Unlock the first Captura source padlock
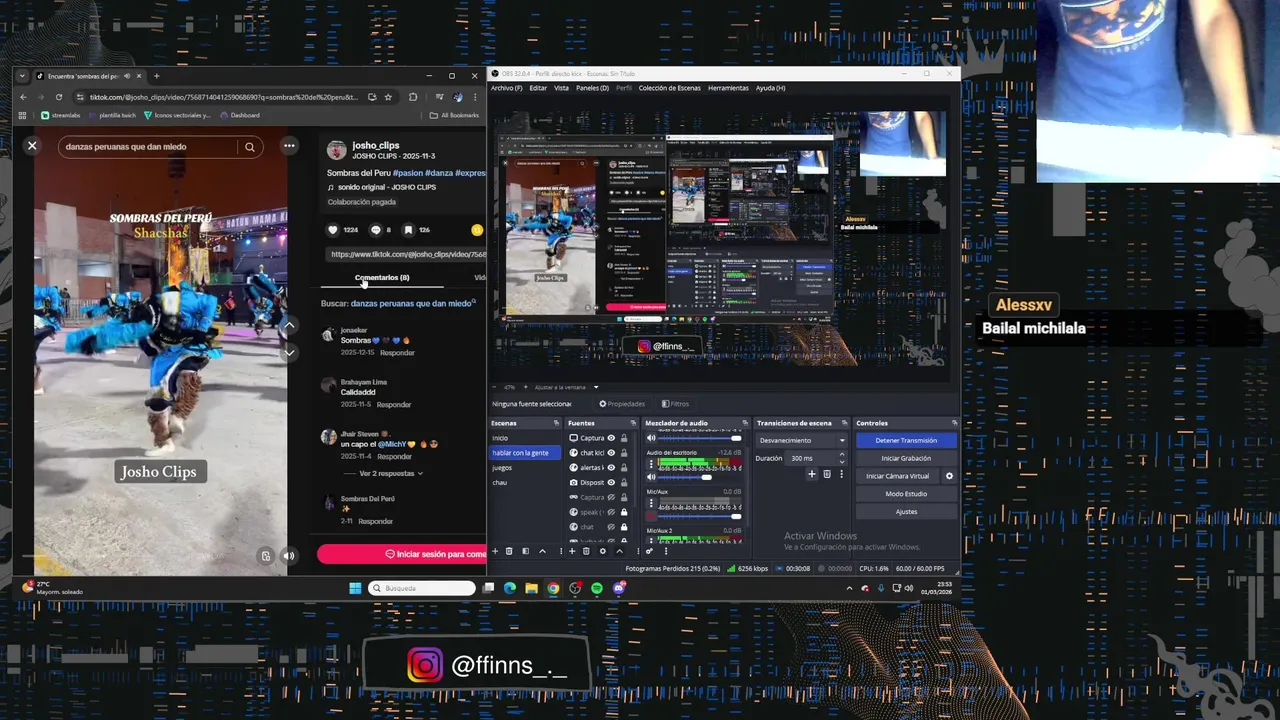The image size is (1280, 720). [x=624, y=438]
